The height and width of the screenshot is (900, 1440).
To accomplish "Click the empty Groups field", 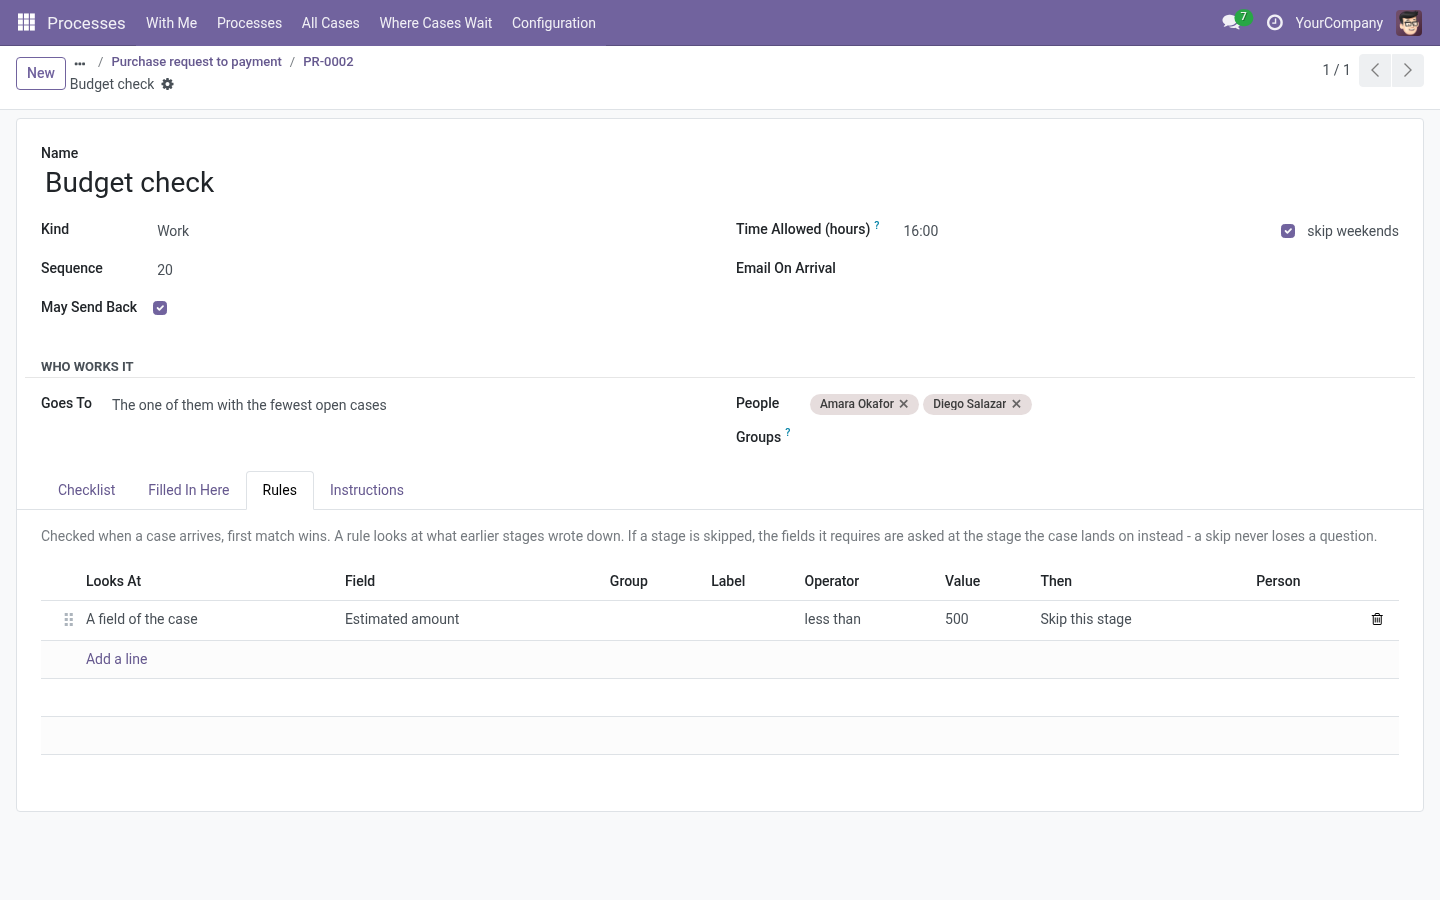I will [1104, 437].
